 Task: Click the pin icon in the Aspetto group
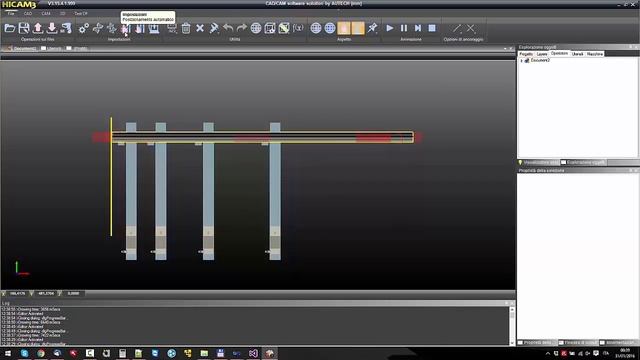point(372,28)
